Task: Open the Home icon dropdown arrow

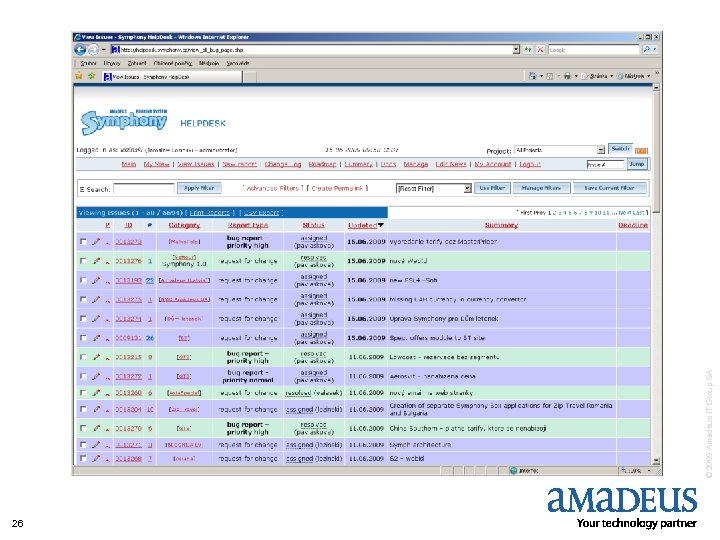Action: coord(541,76)
